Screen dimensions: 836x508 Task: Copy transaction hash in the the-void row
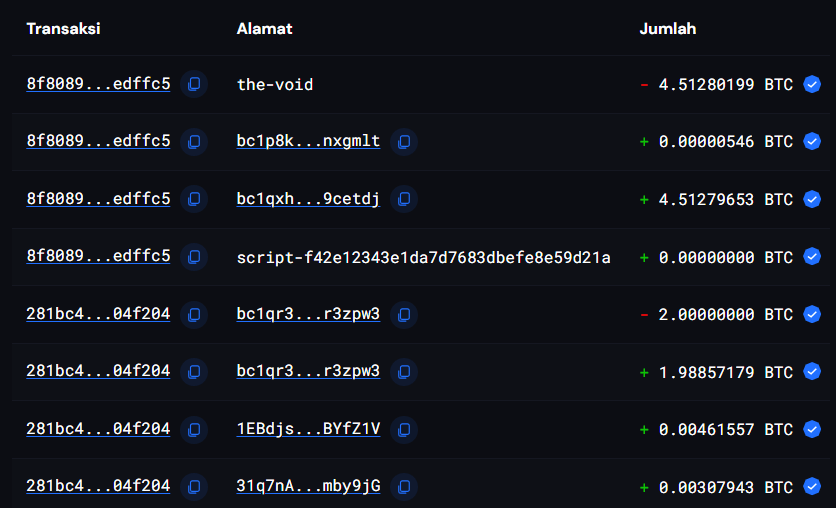point(194,84)
